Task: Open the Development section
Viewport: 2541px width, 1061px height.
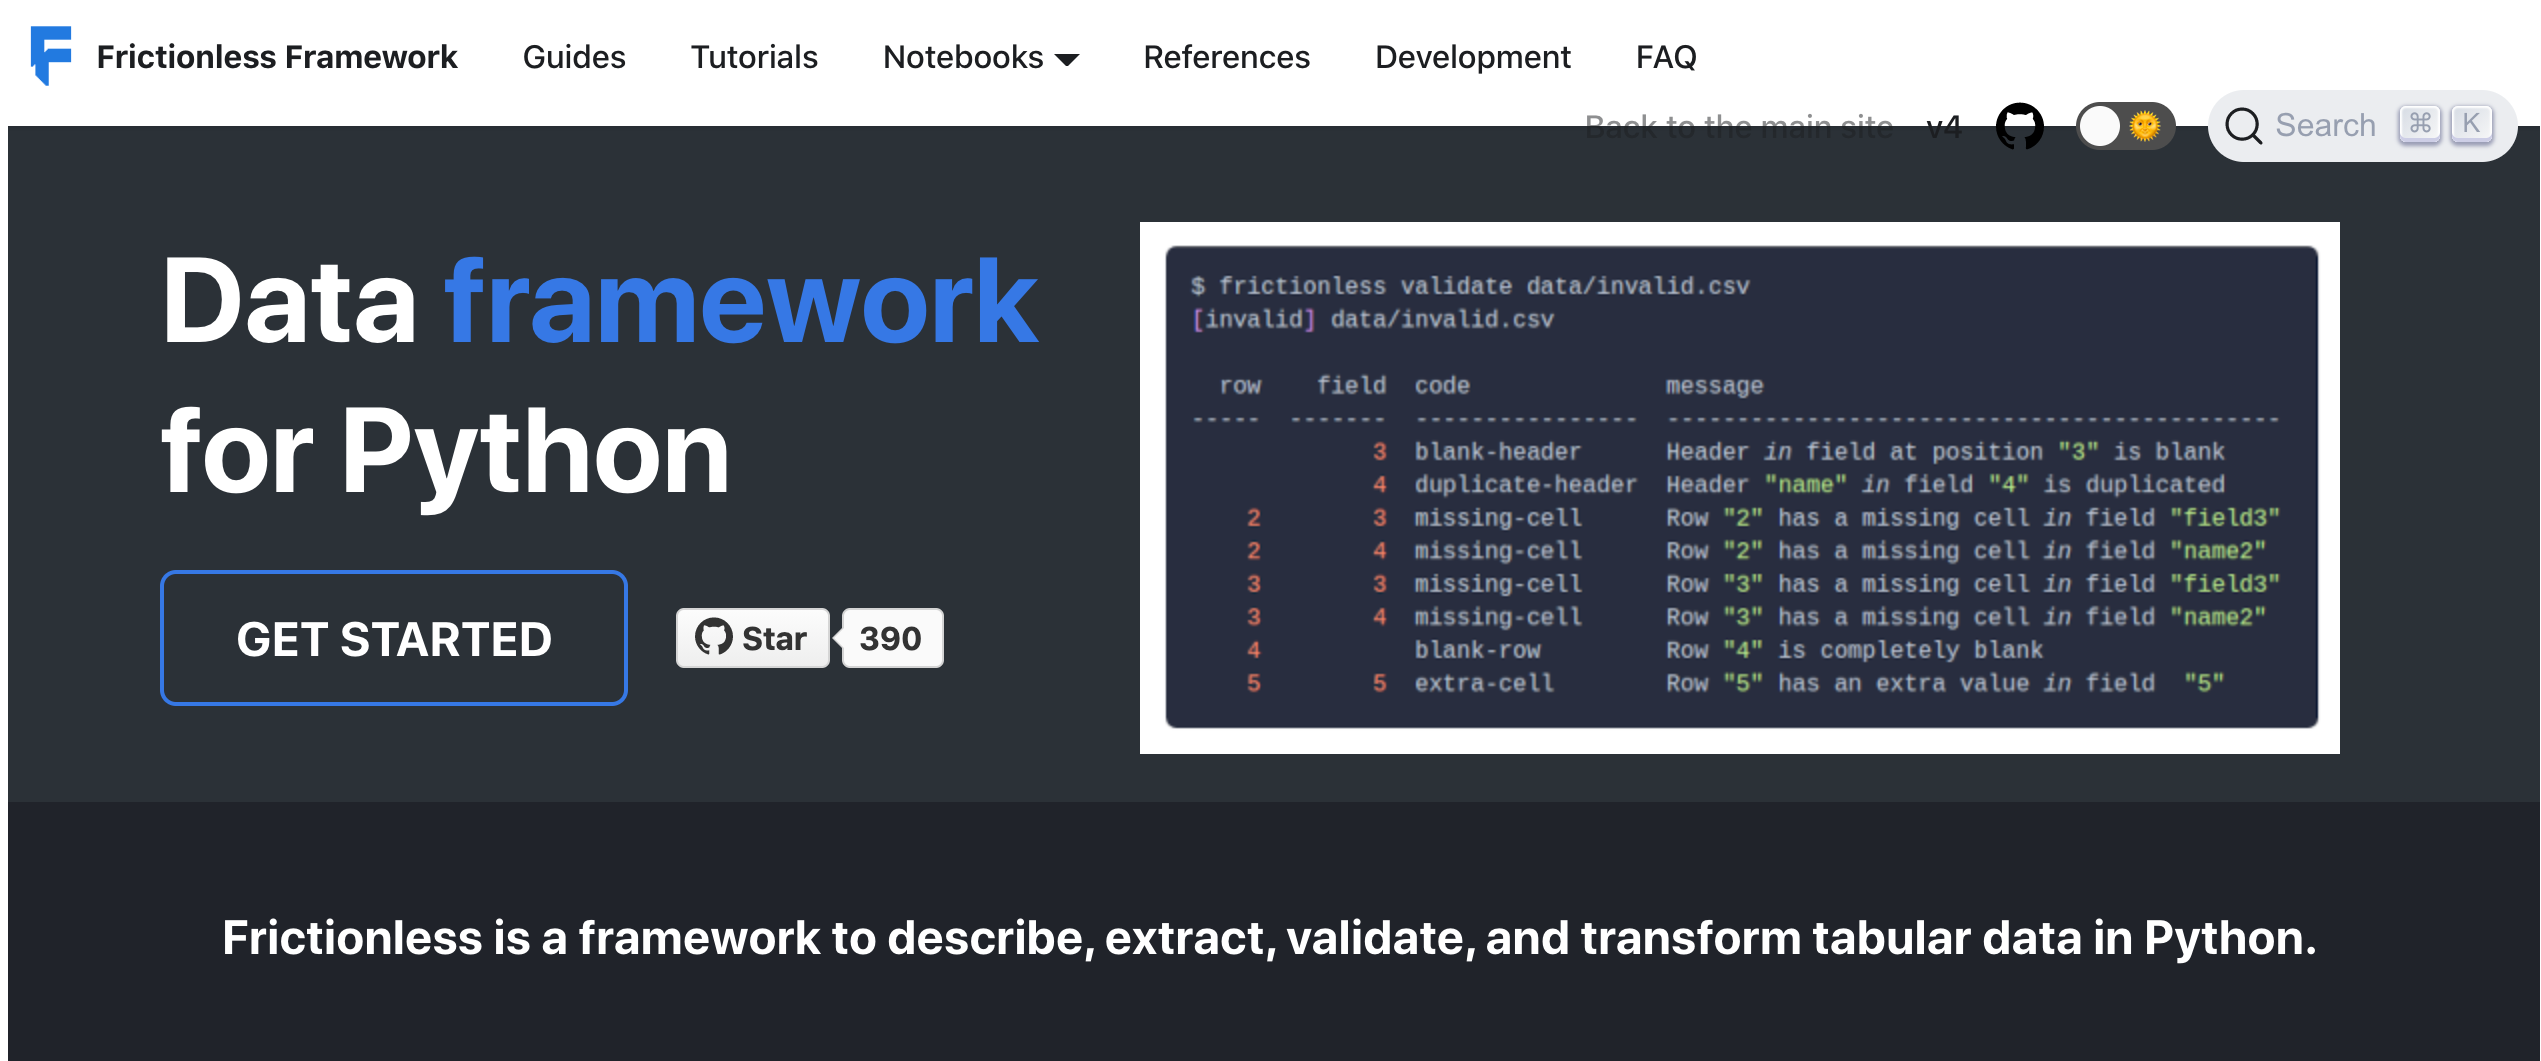Action: [x=1472, y=57]
